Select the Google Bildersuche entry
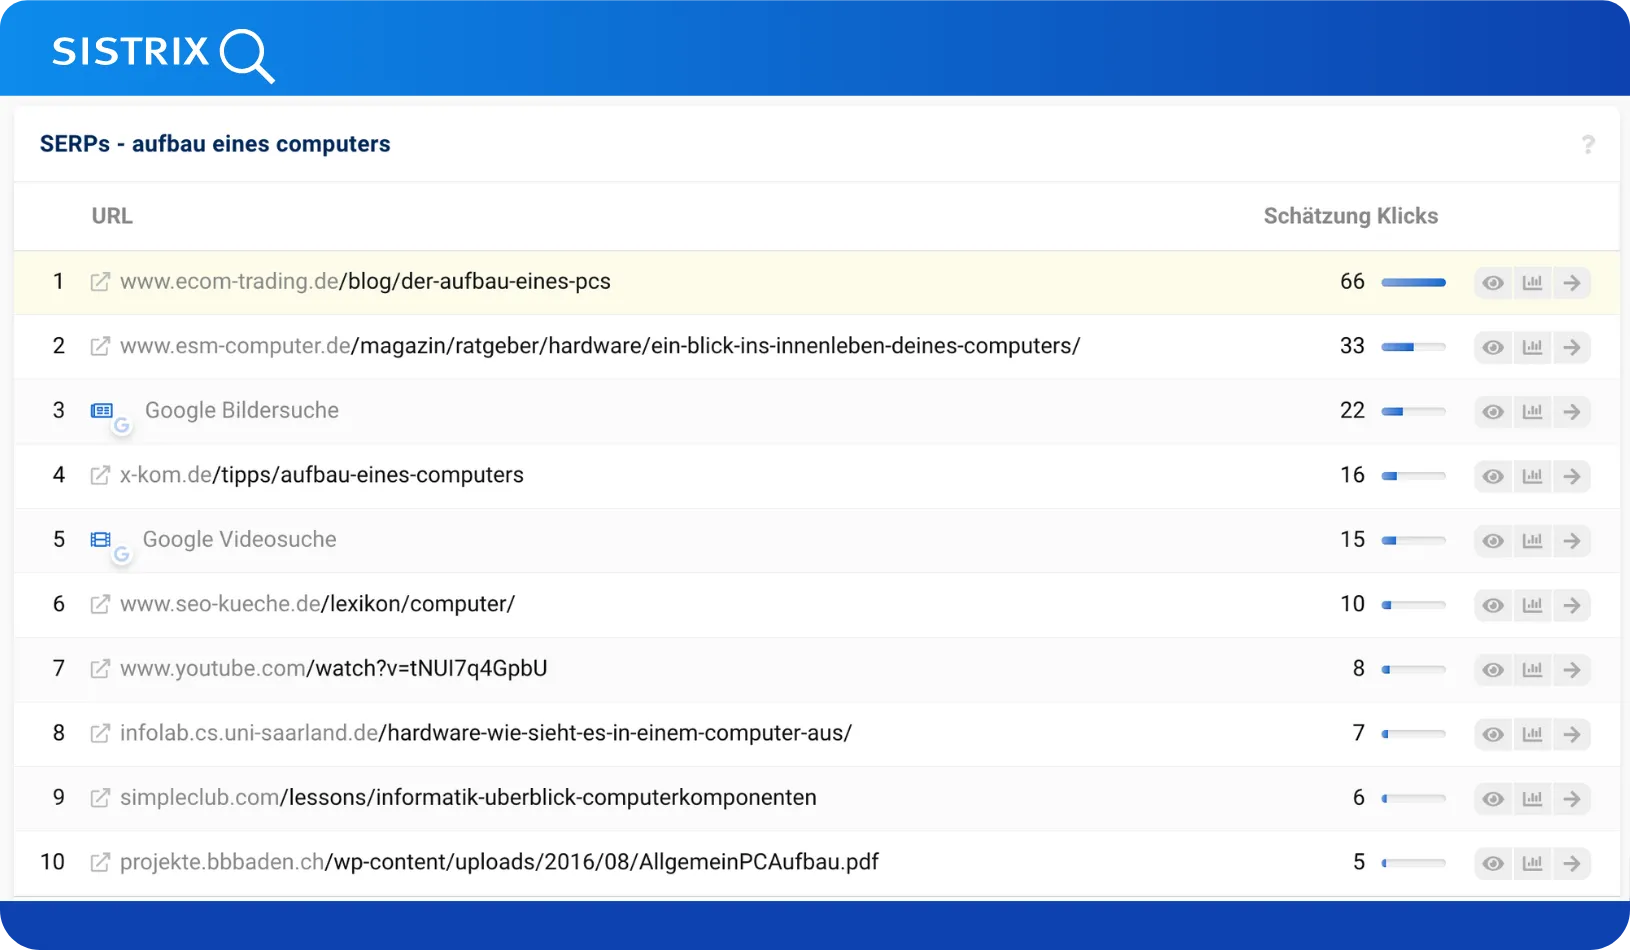This screenshot has width=1630, height=950. pyautogui.click(x=242, y=411)
